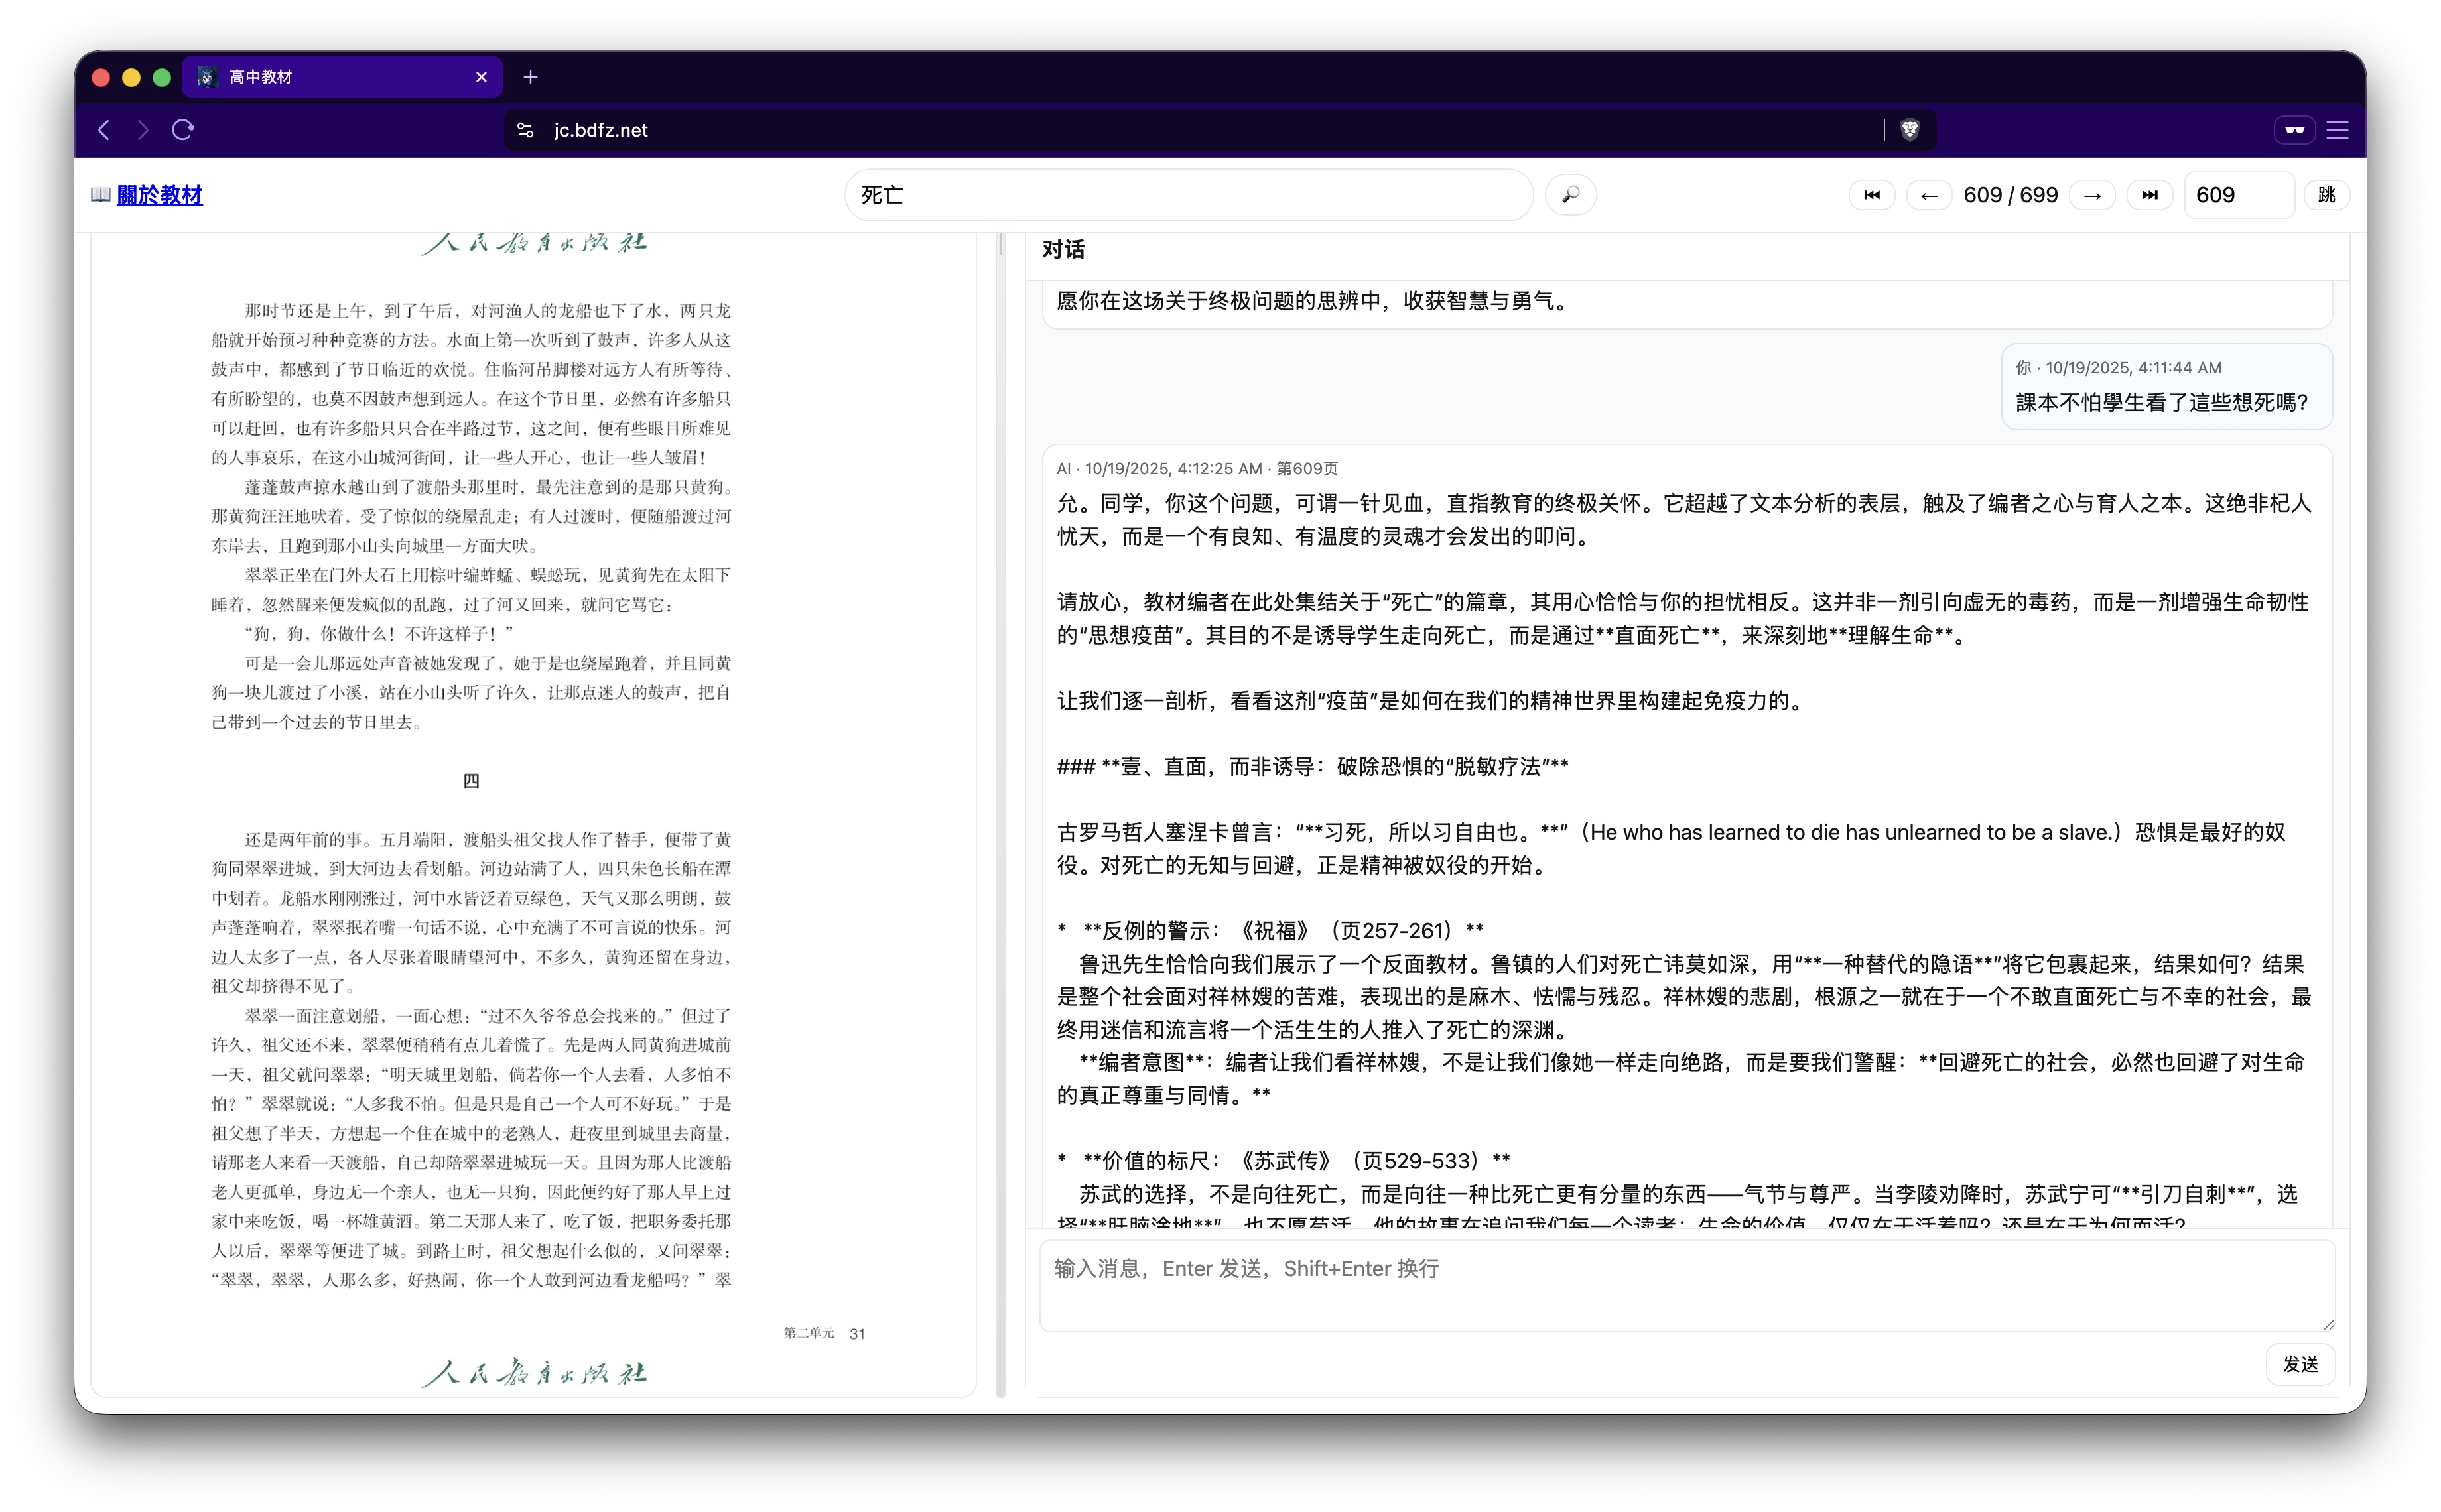The width and height of the screenshot is (2441, 1512).
Task: Click 跳 to jump to the entered page
Action: (2327, 194)
